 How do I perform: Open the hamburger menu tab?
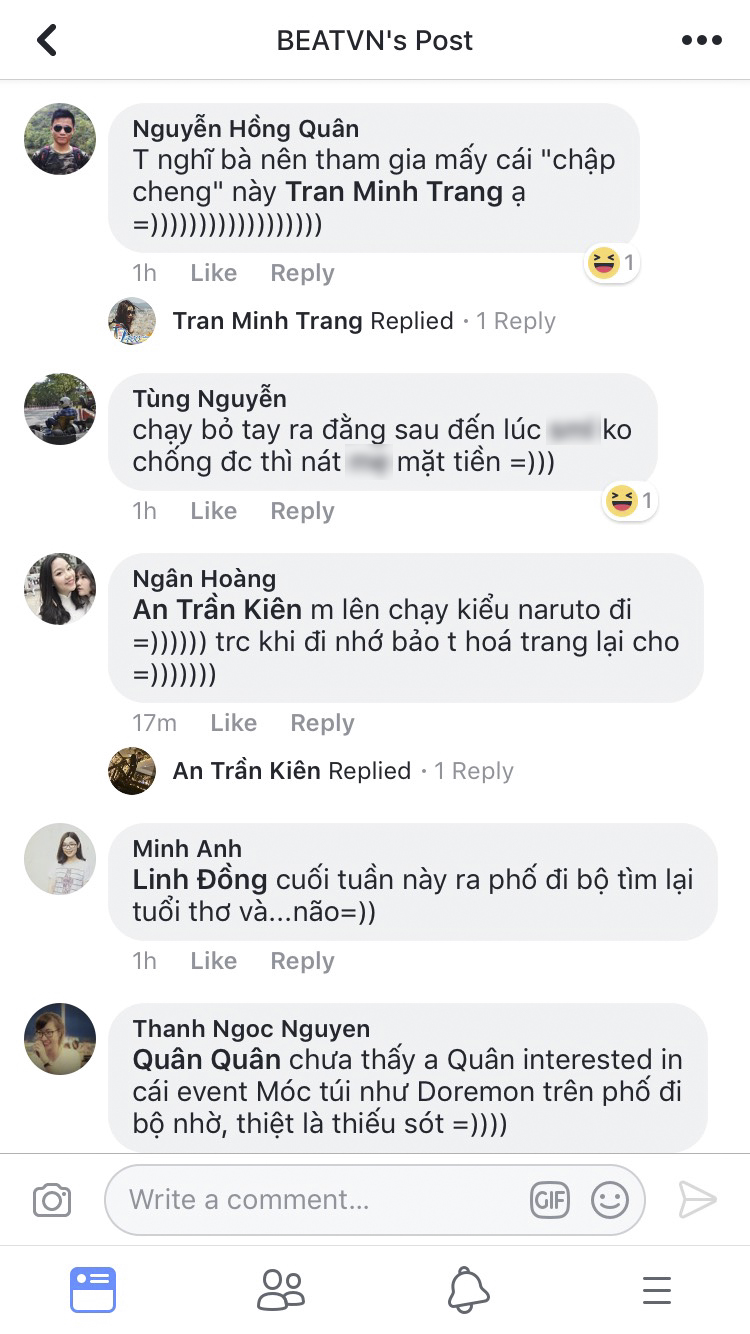coord(656,1290)
